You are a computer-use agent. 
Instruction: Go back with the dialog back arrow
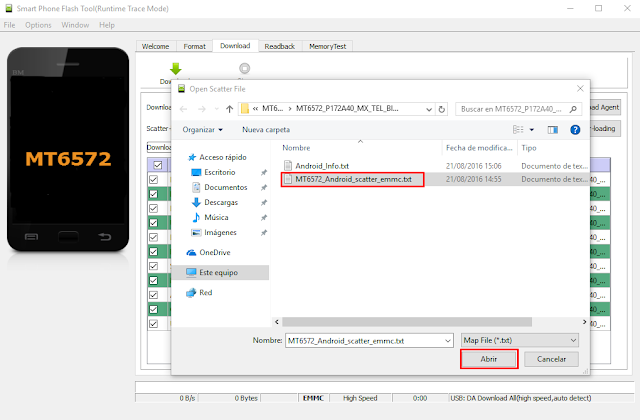coord(184,109)
